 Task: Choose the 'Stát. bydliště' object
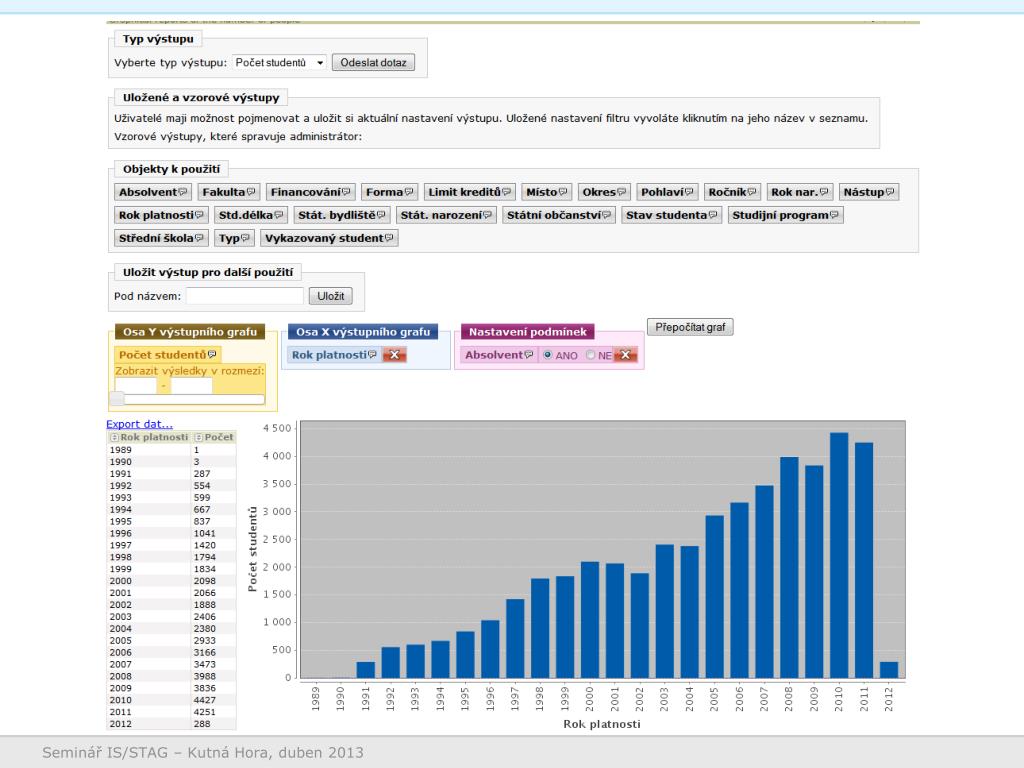(342, 215)
